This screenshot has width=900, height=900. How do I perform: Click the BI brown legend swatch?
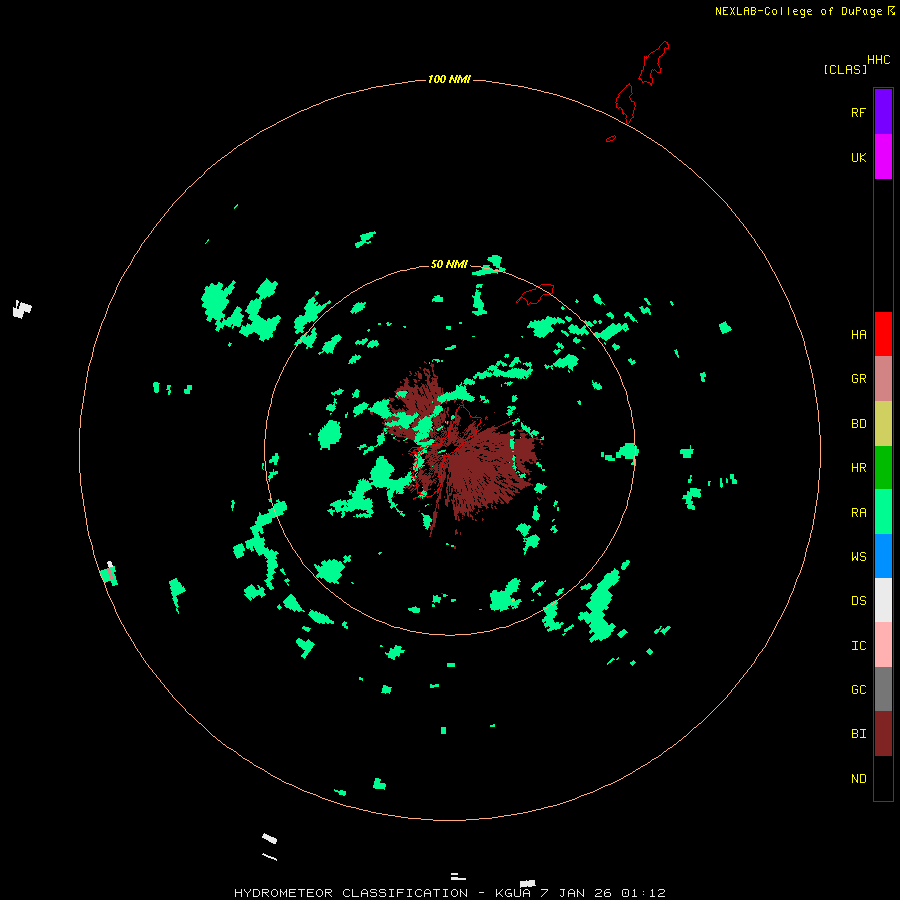tap(883, 734)
